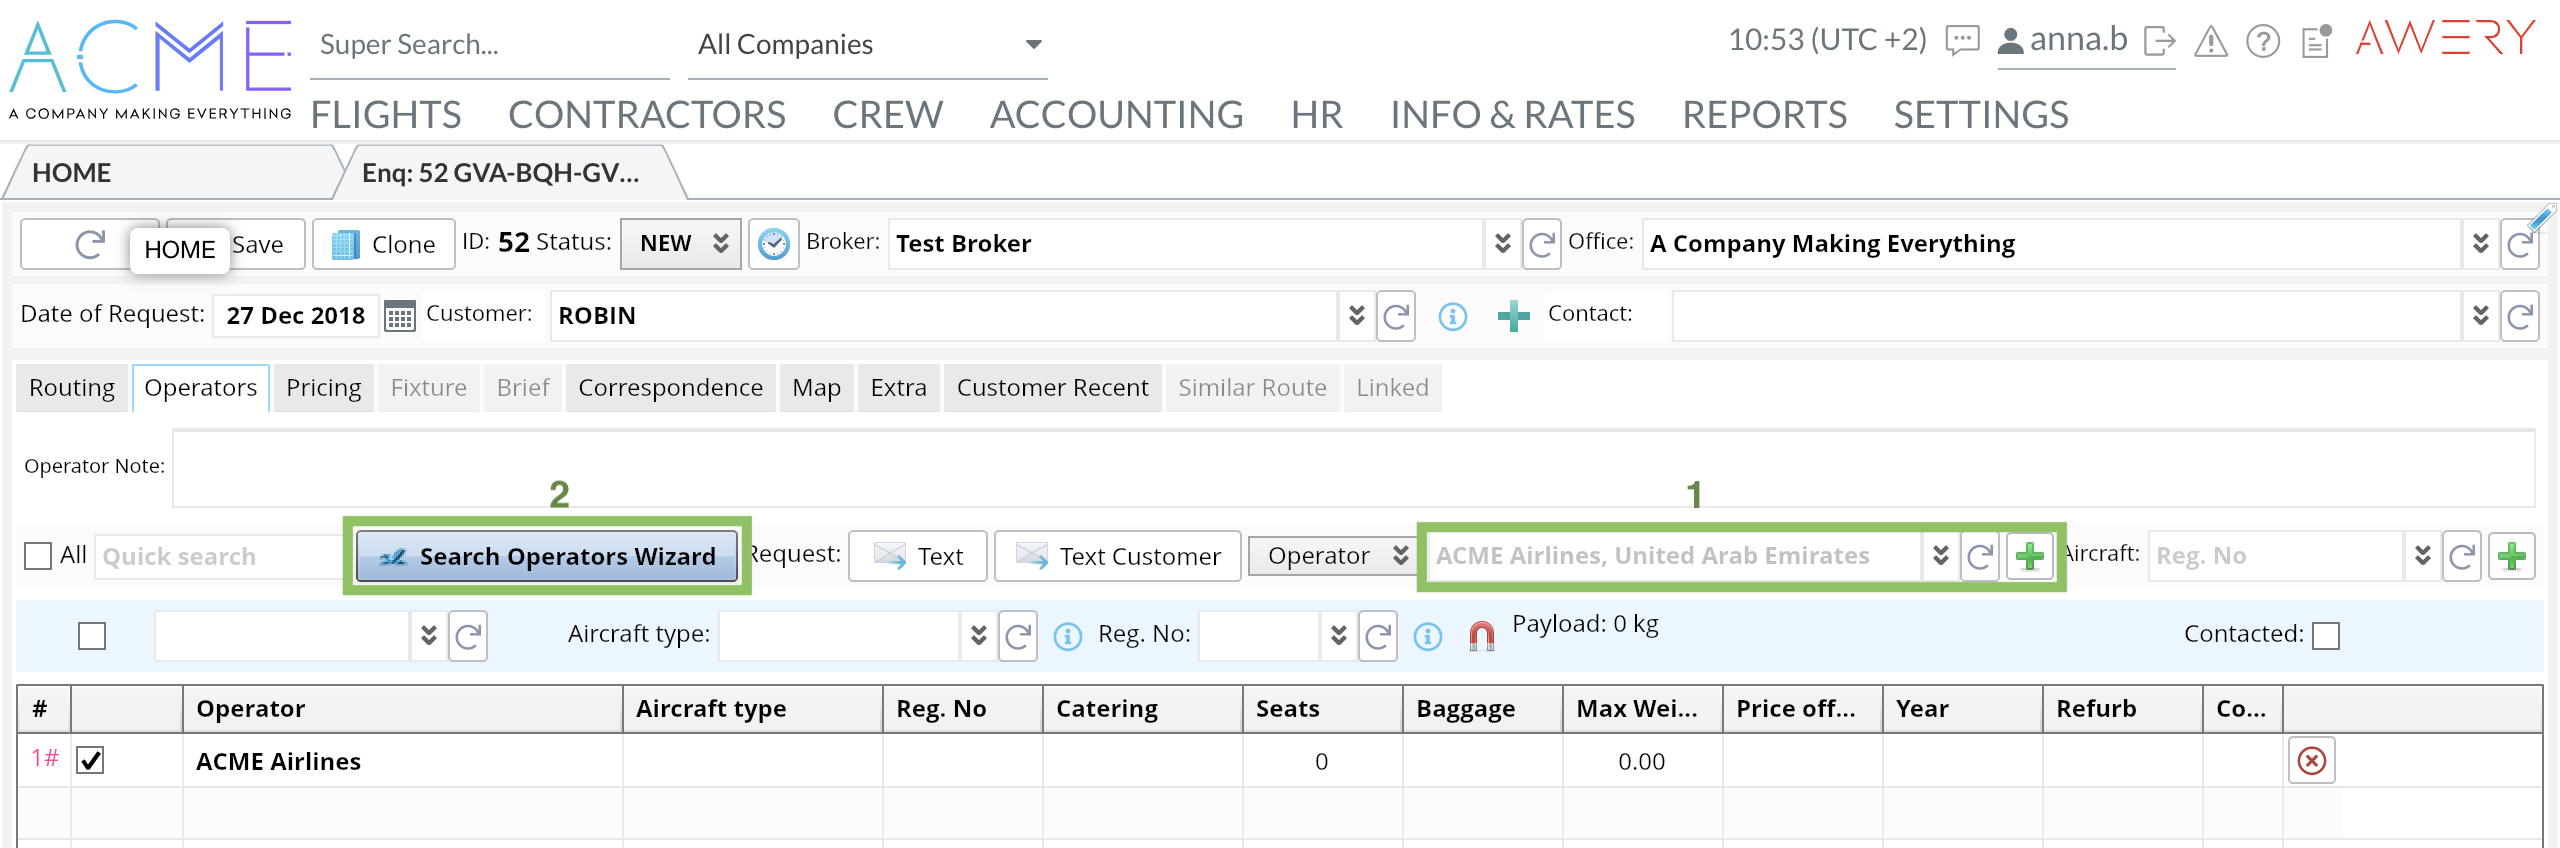Launch the Search Operators Wizard
Image resolution: width=2560 pixels, height=848 pixels.
[547, 556]
